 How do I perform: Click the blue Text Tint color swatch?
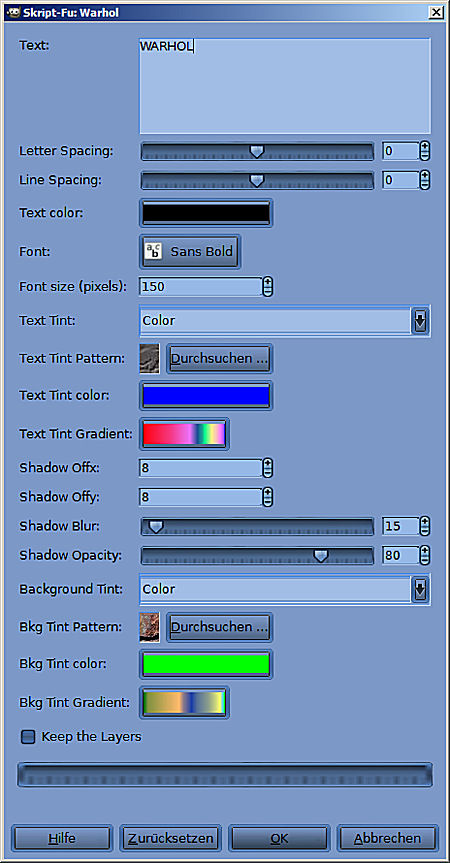(x=206, y=396)
